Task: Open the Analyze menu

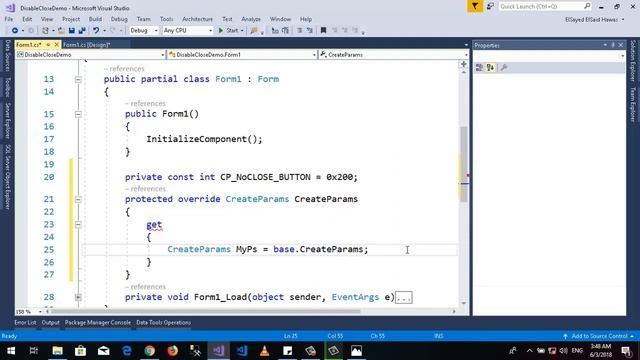Action: [x=251, y=19]
